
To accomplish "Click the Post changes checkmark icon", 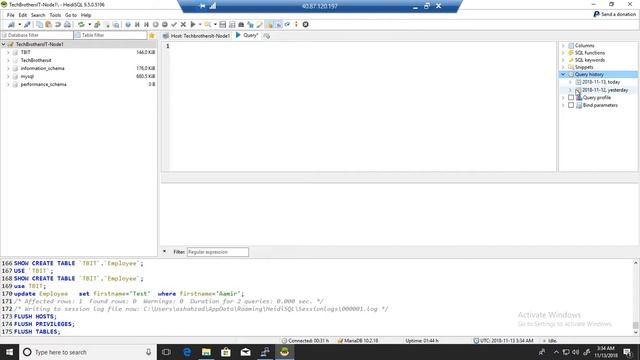I will (x=174, y=24).
